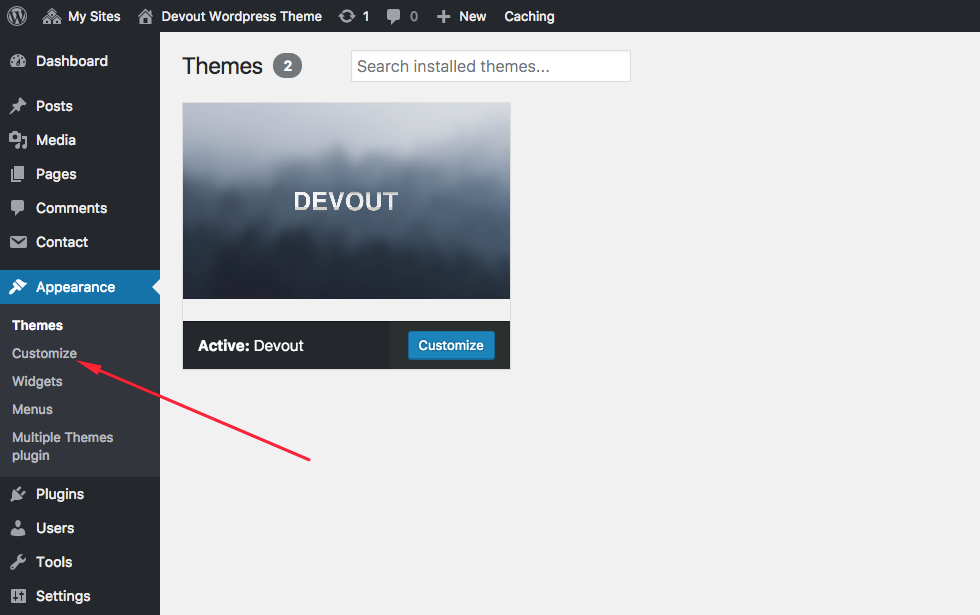Click the updates refresh icon
The image size is (980, 615).
(x=347, y=16)
